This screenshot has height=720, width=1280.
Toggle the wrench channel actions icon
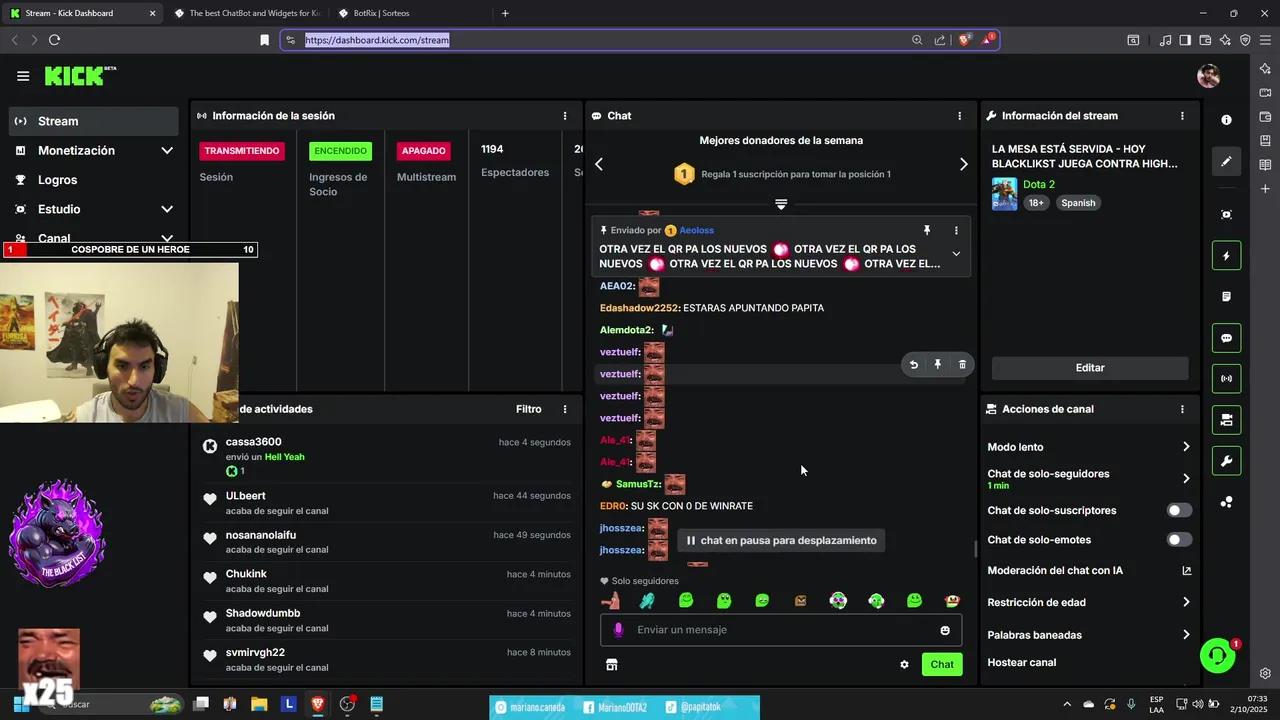[x=1226, y=461]
